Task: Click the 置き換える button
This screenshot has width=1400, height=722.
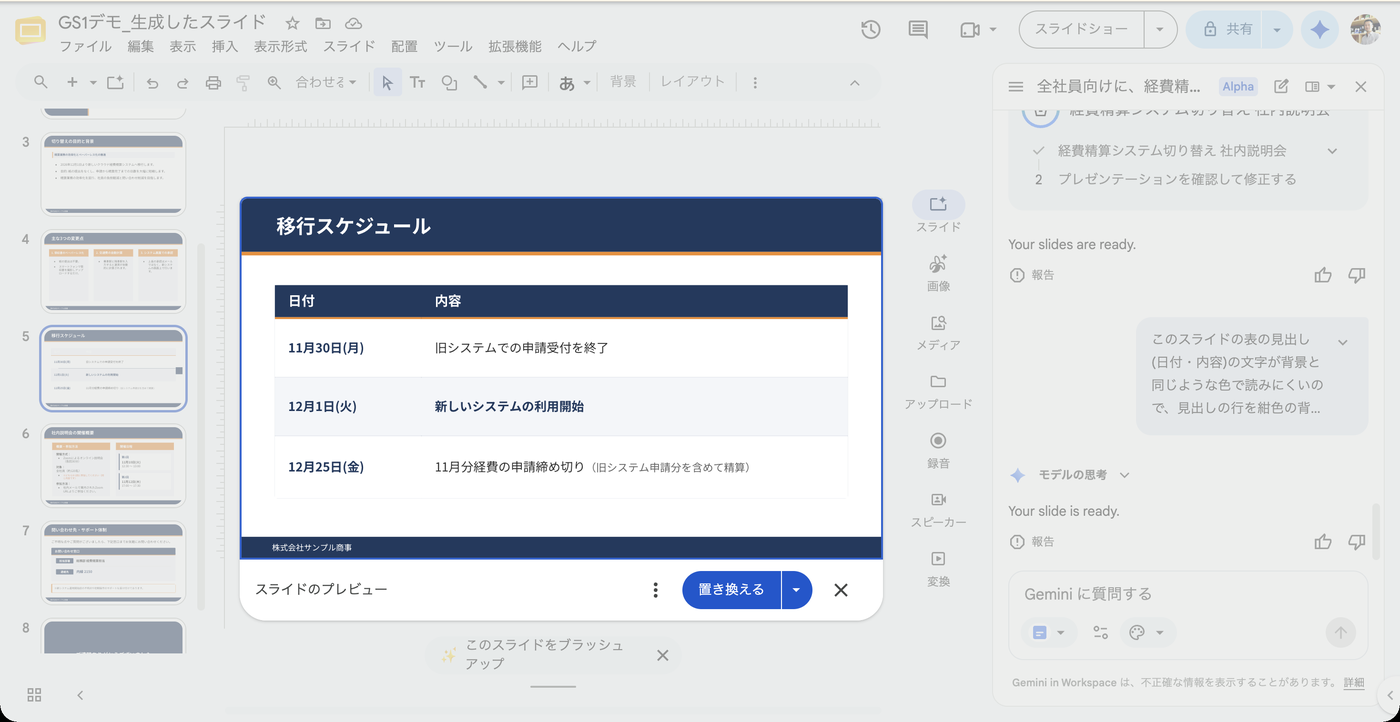Action: click(x=731, y=590)
